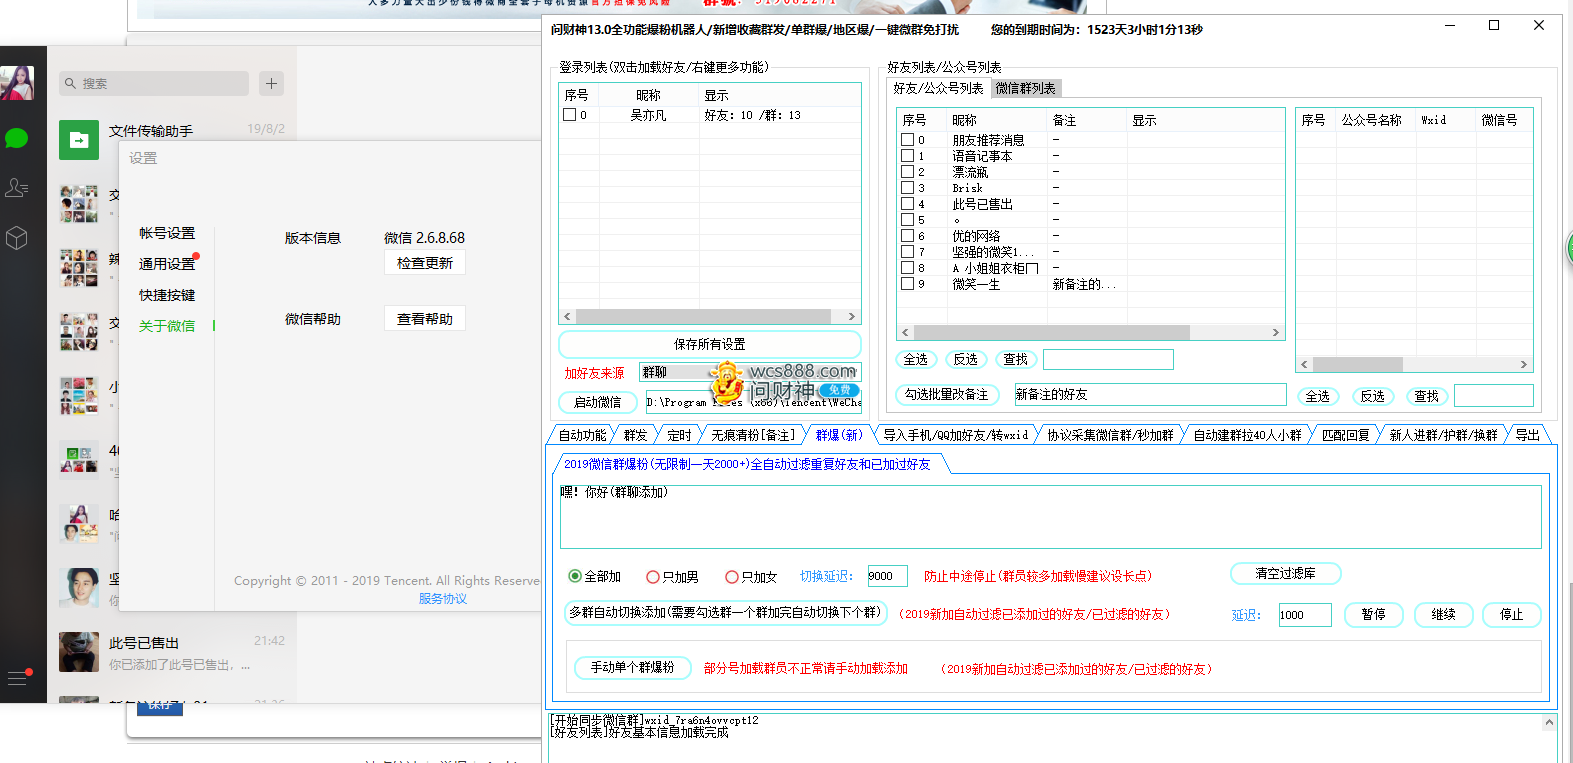Click the 启动微信 button

(598, 402)
